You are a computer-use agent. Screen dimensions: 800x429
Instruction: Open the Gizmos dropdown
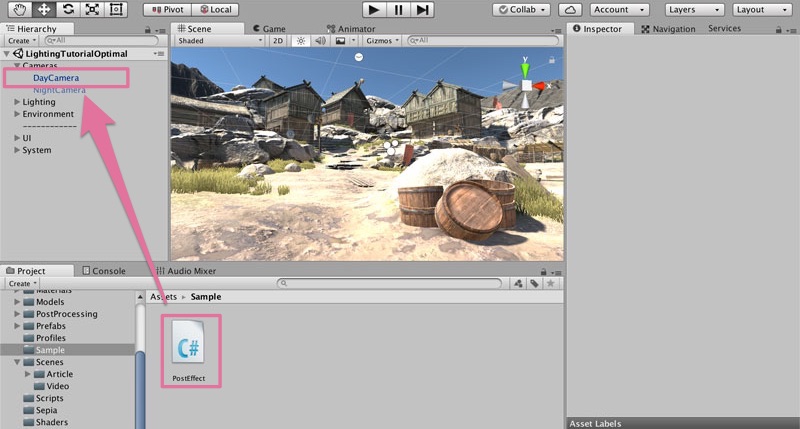pyautogui.click(x=382, y=40)
